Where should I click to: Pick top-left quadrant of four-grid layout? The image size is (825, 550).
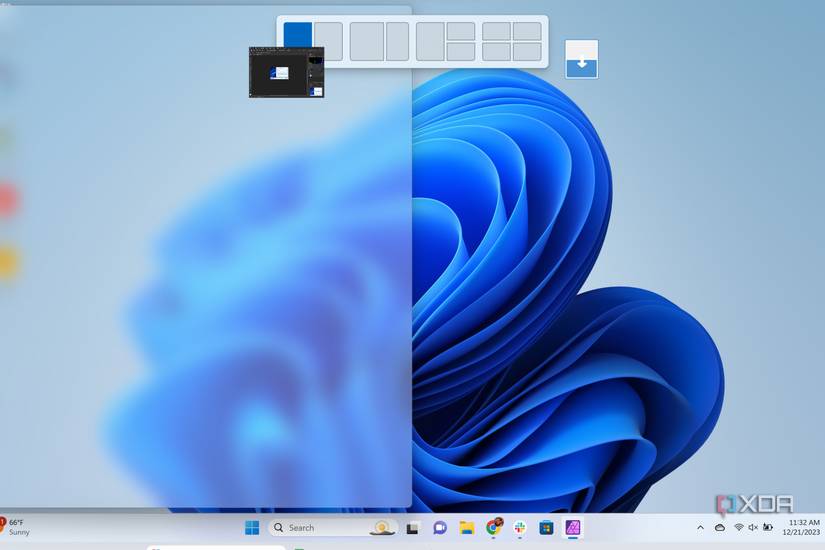point(496,31)
